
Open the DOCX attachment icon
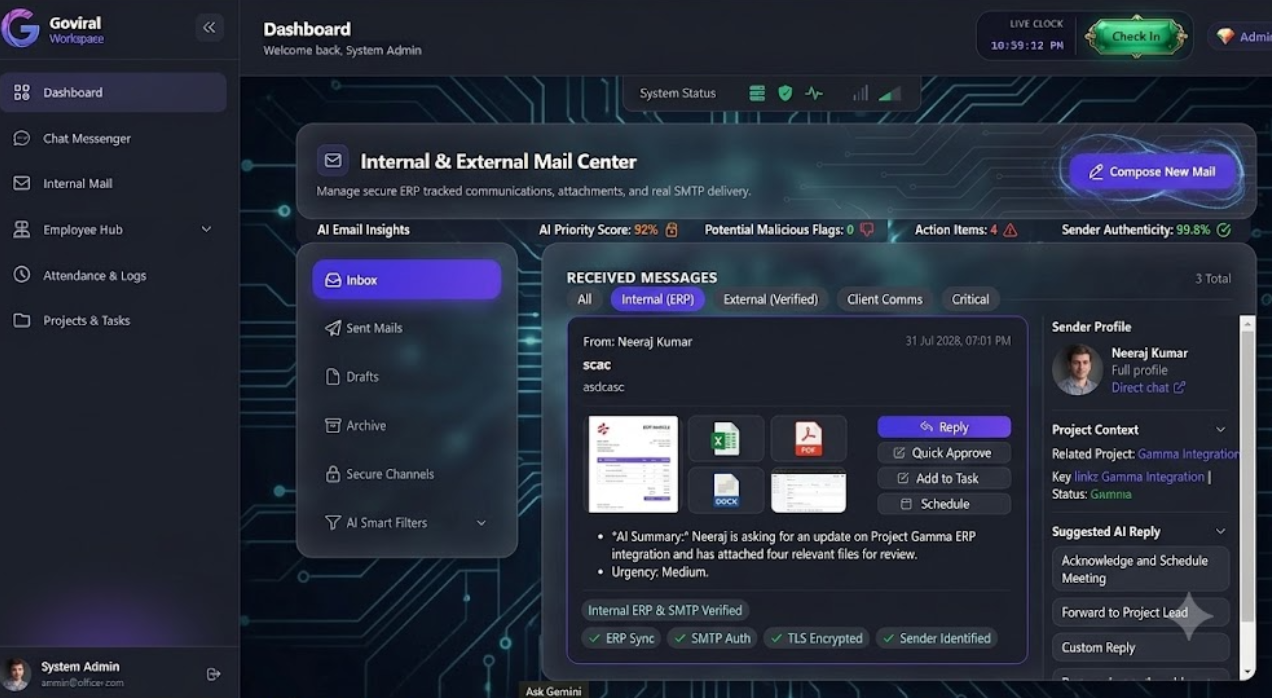pos(725,490)
